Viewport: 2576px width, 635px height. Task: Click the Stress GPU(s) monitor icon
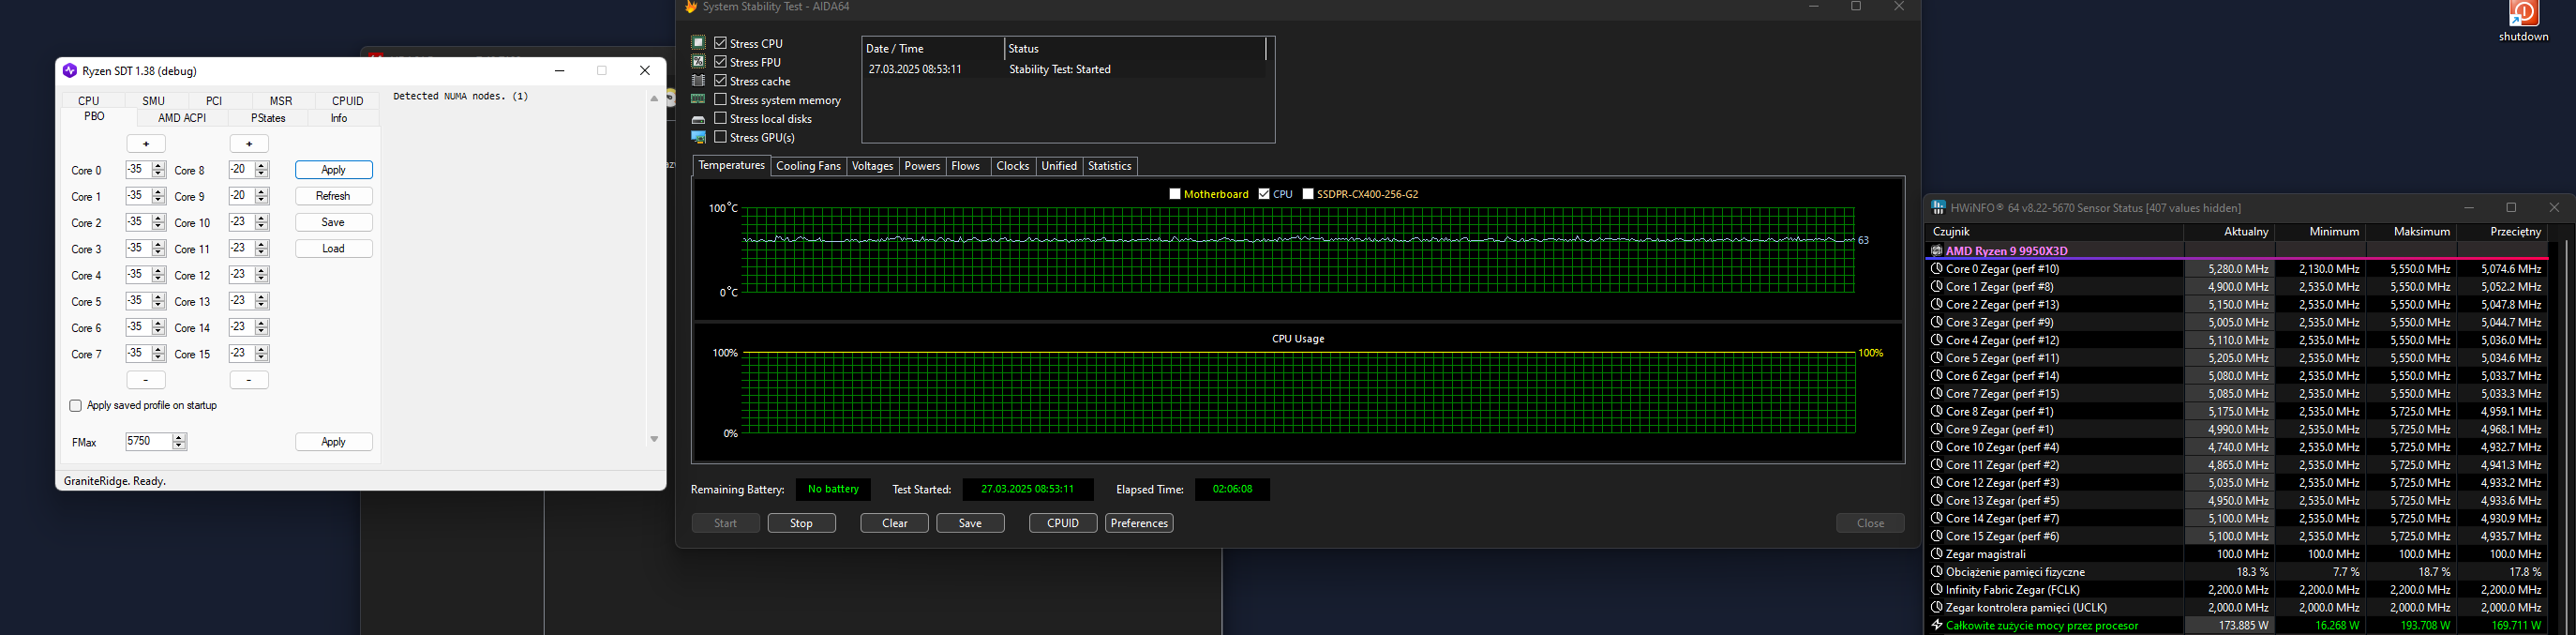click(x=698, y=138)
